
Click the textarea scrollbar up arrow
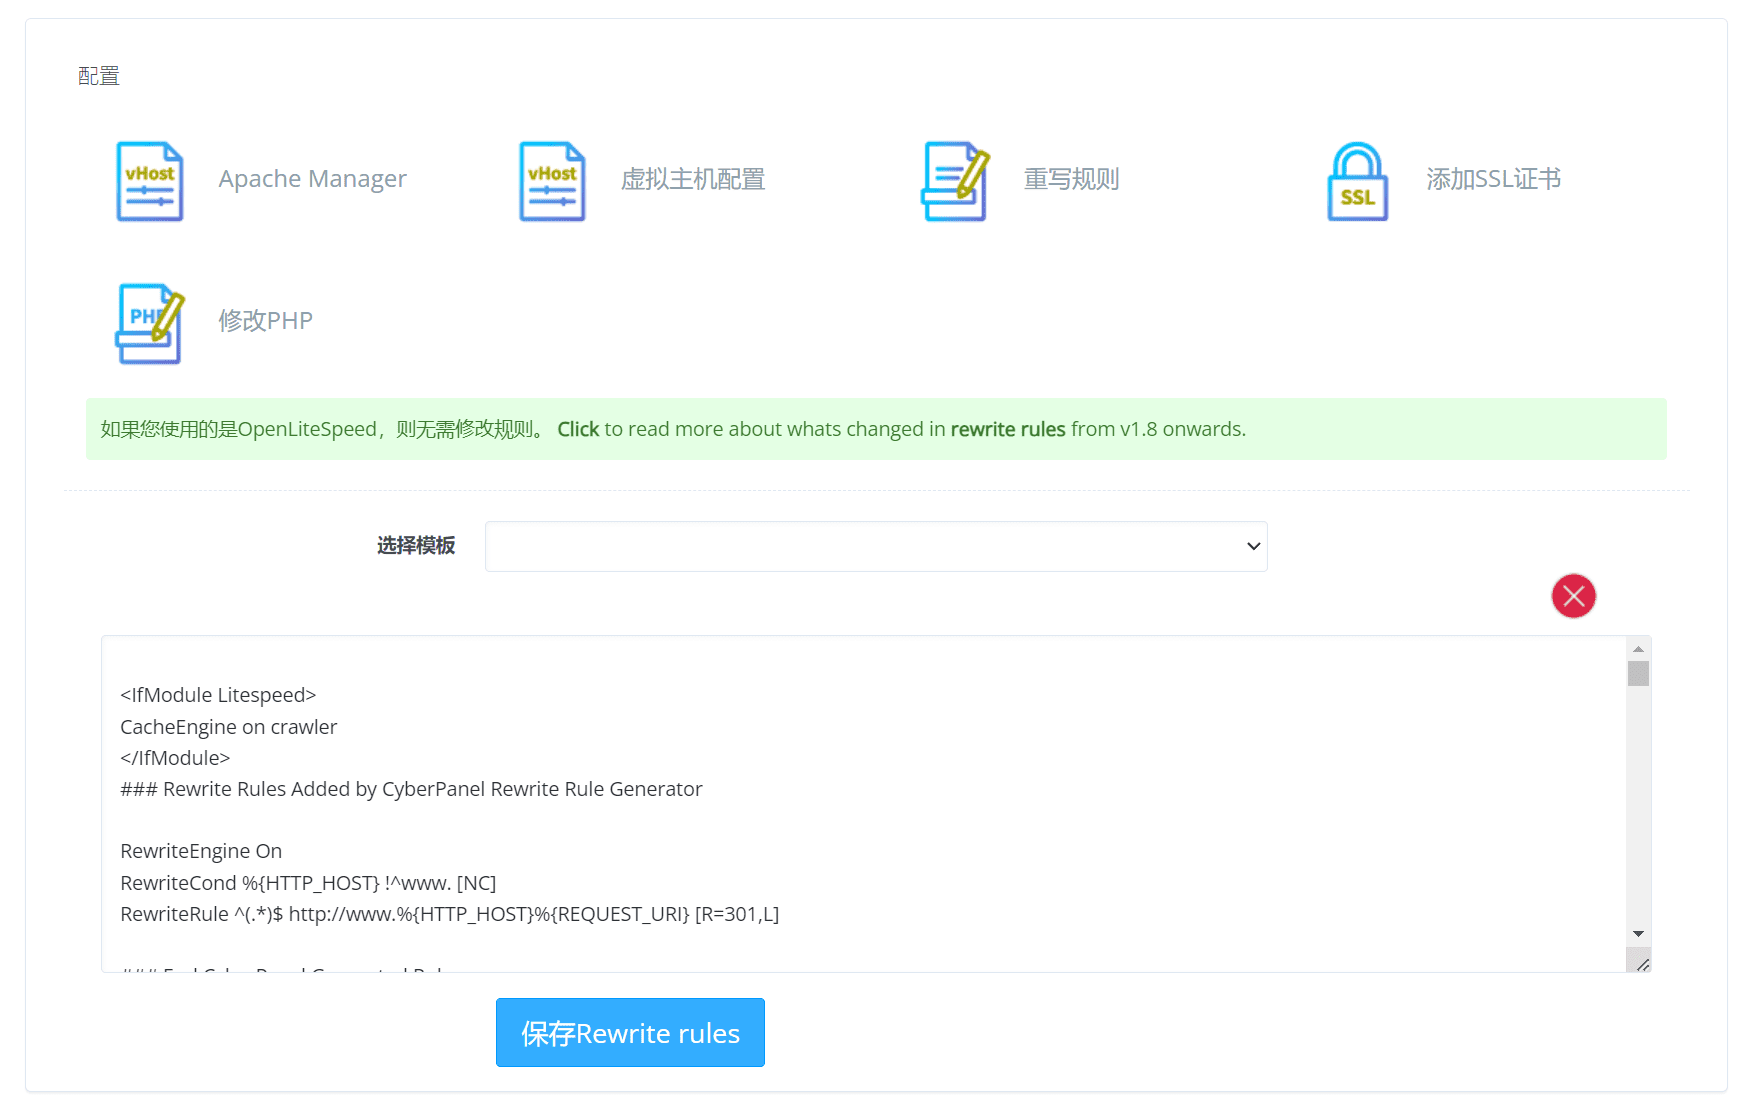click(x=1638, y=648)
